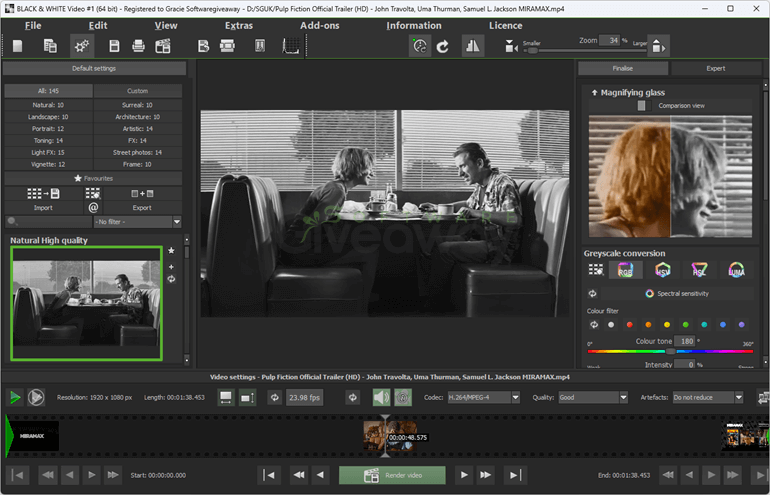
Task: Mark preset as favourite with star icon
Action: pos(171,251)
